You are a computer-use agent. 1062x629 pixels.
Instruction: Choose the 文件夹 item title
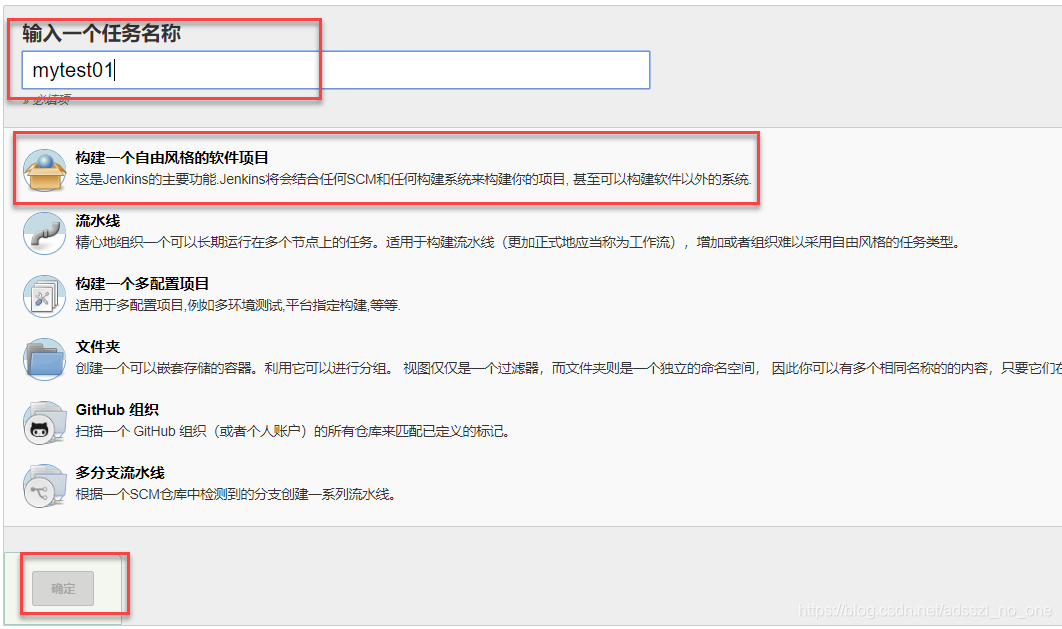(x=98, y=347)
